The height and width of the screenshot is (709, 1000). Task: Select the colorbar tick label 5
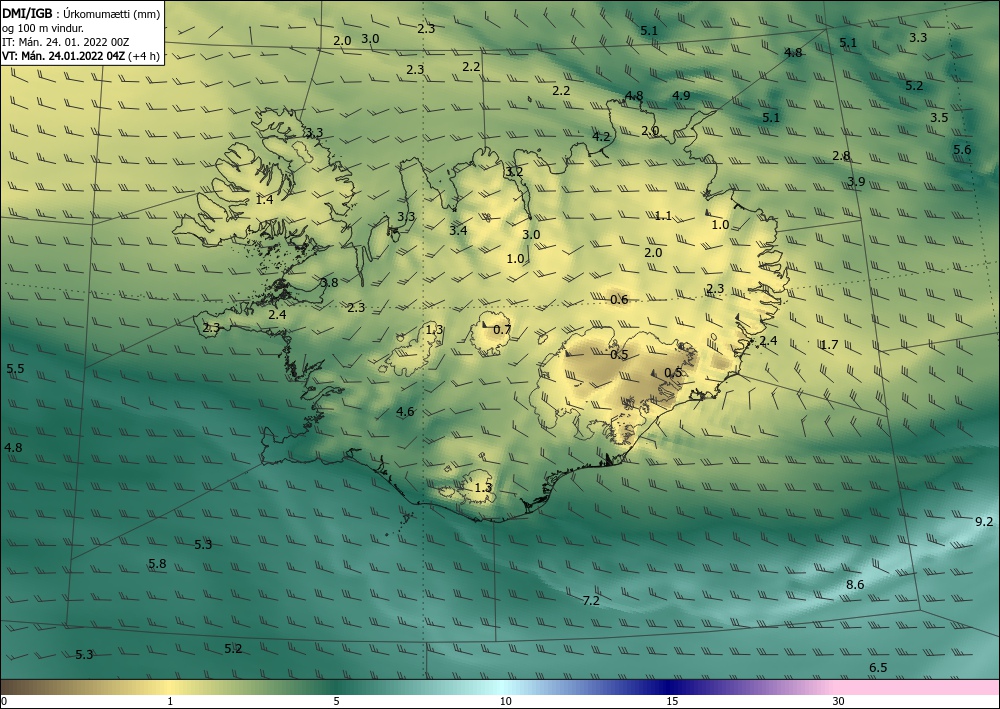336,701
